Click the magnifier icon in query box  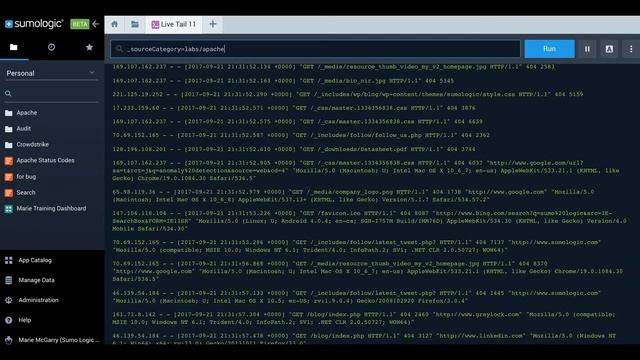pyautogui.click(x=119, y=49)
